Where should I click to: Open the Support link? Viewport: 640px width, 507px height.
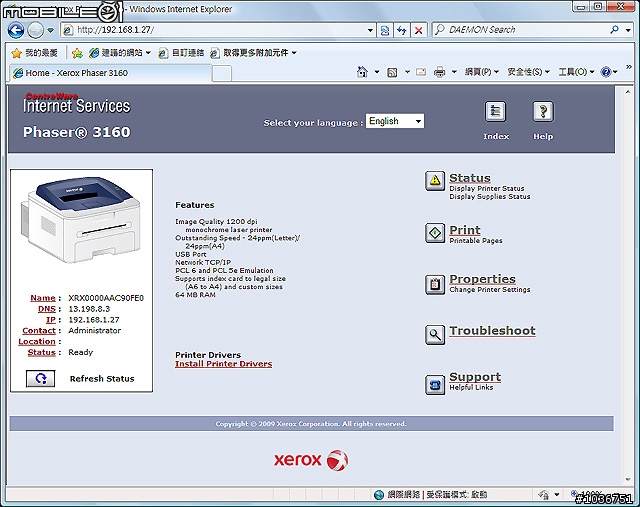click(x=475, y=377)
